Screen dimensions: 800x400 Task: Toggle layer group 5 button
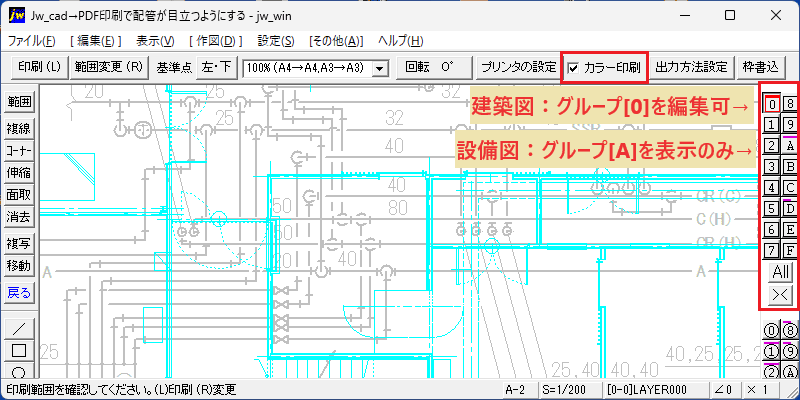[772, 208]
